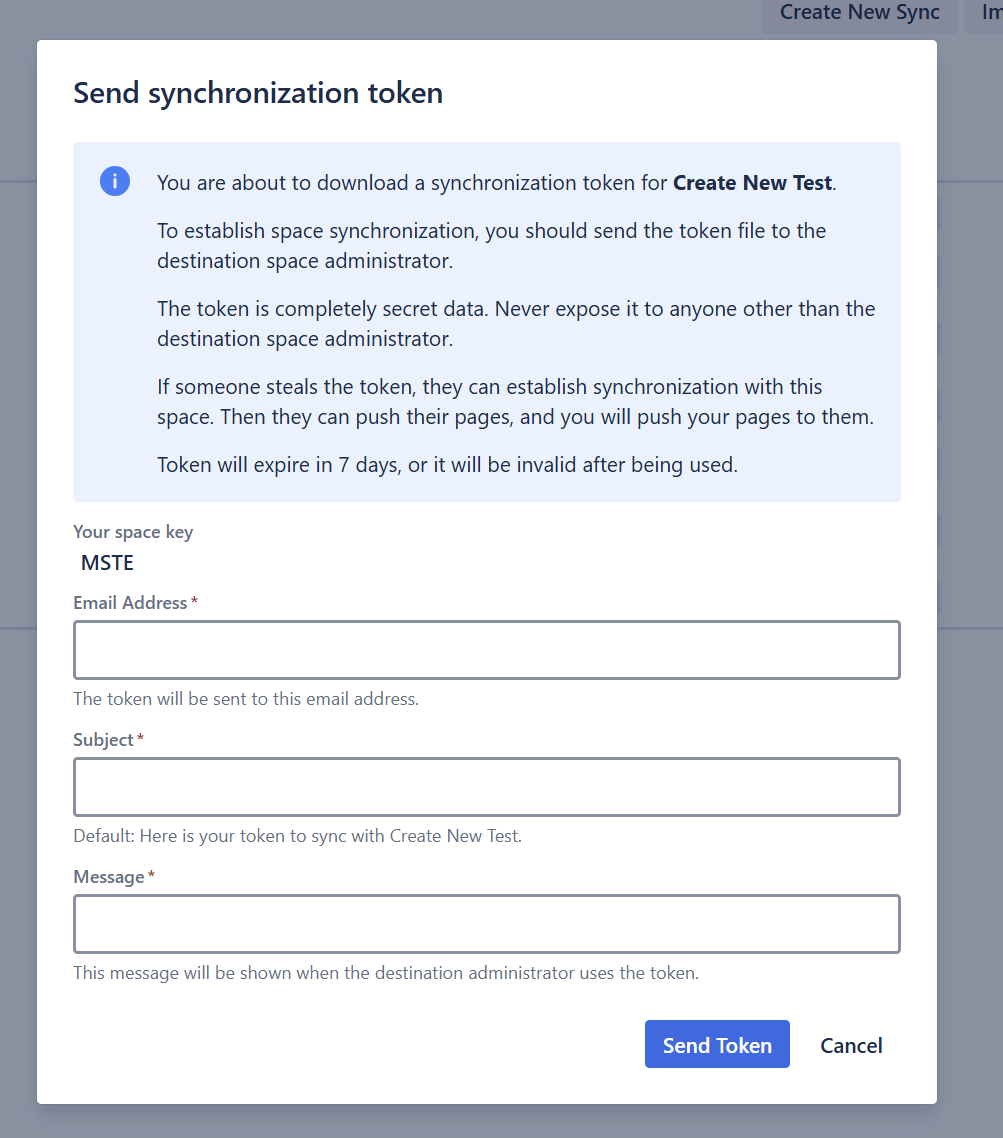This screenshot has height=1138, width=1003.
Task: Click the Create New Sync button
Action: click(x=859, y=13)
